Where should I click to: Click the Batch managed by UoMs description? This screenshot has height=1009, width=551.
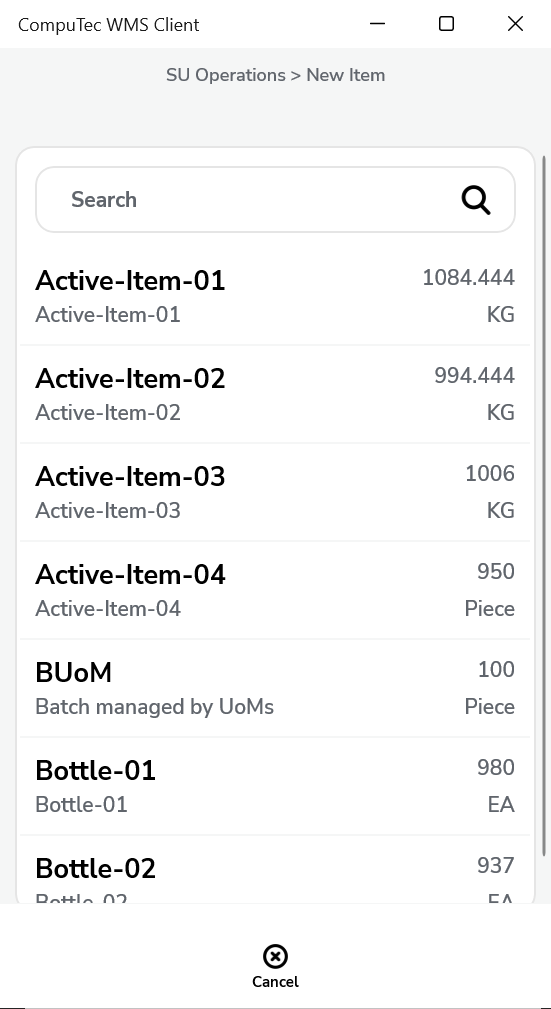coord(154,707)
